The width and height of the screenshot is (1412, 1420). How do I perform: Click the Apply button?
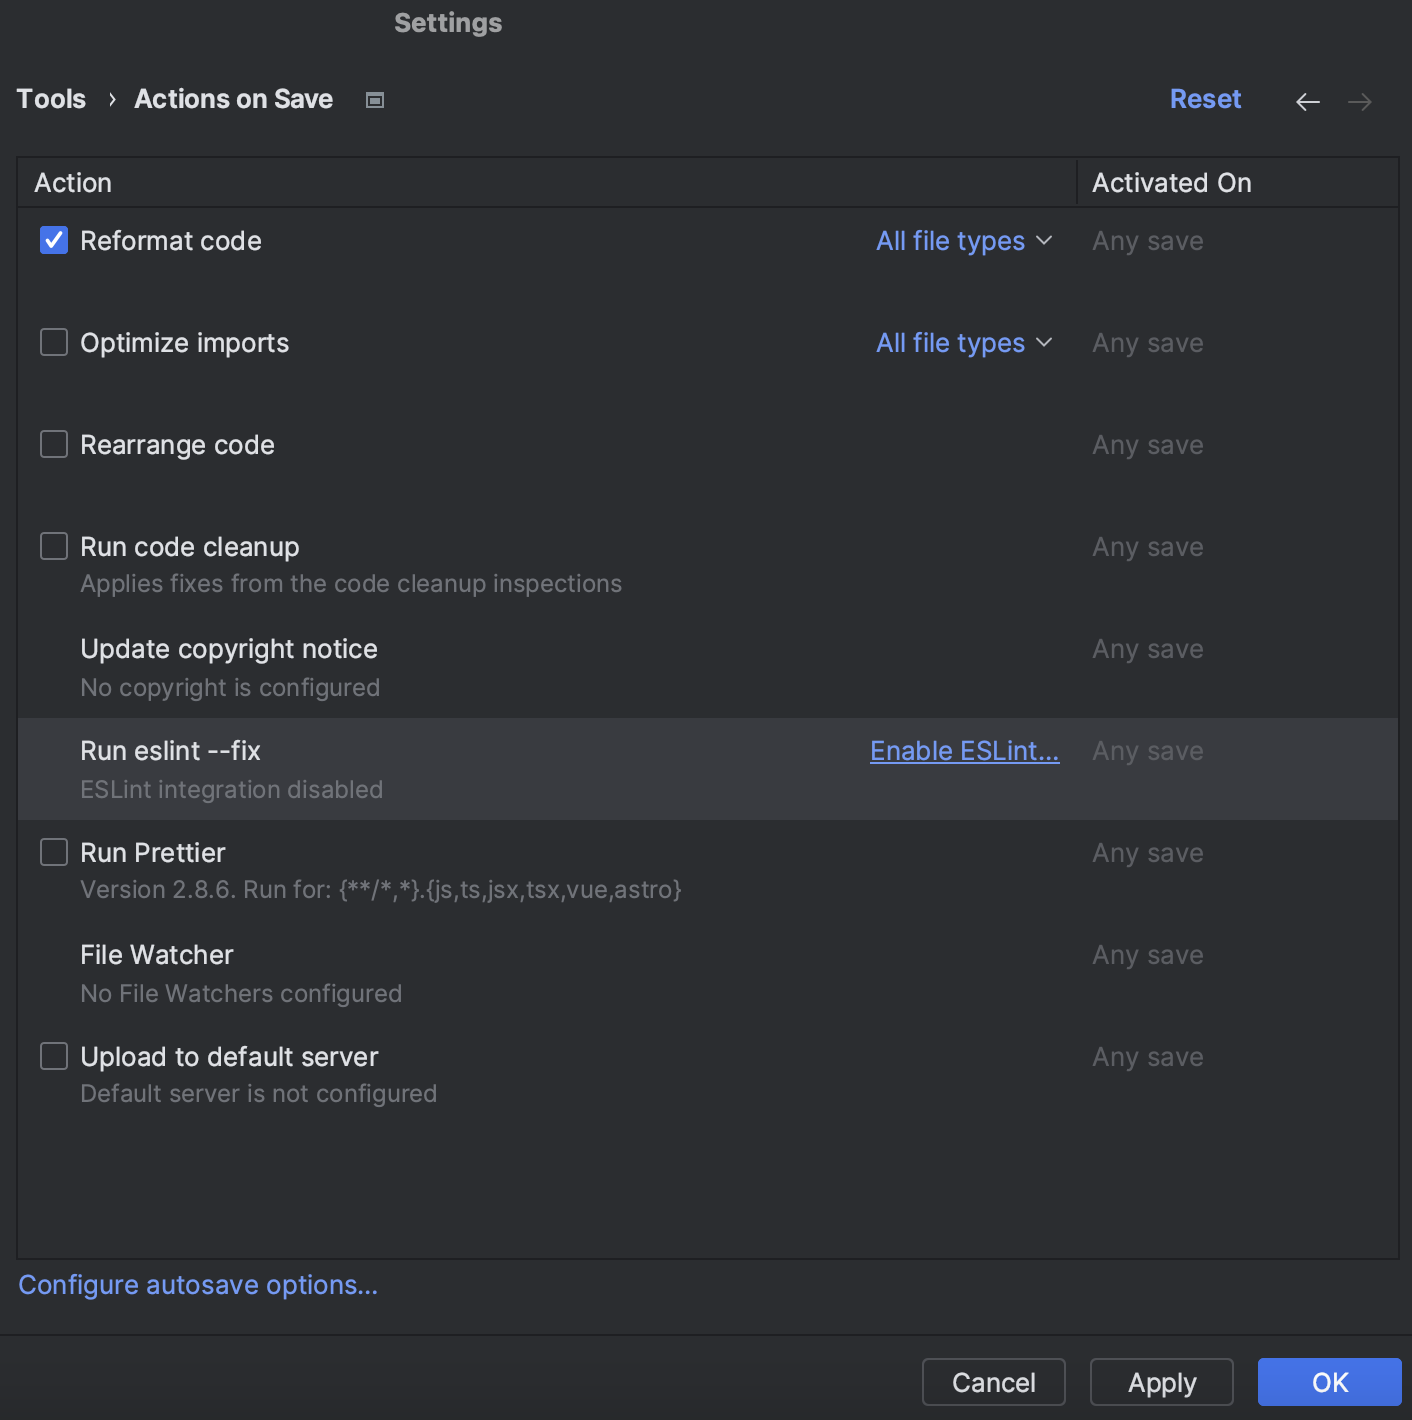[x=1161, y=1382]
